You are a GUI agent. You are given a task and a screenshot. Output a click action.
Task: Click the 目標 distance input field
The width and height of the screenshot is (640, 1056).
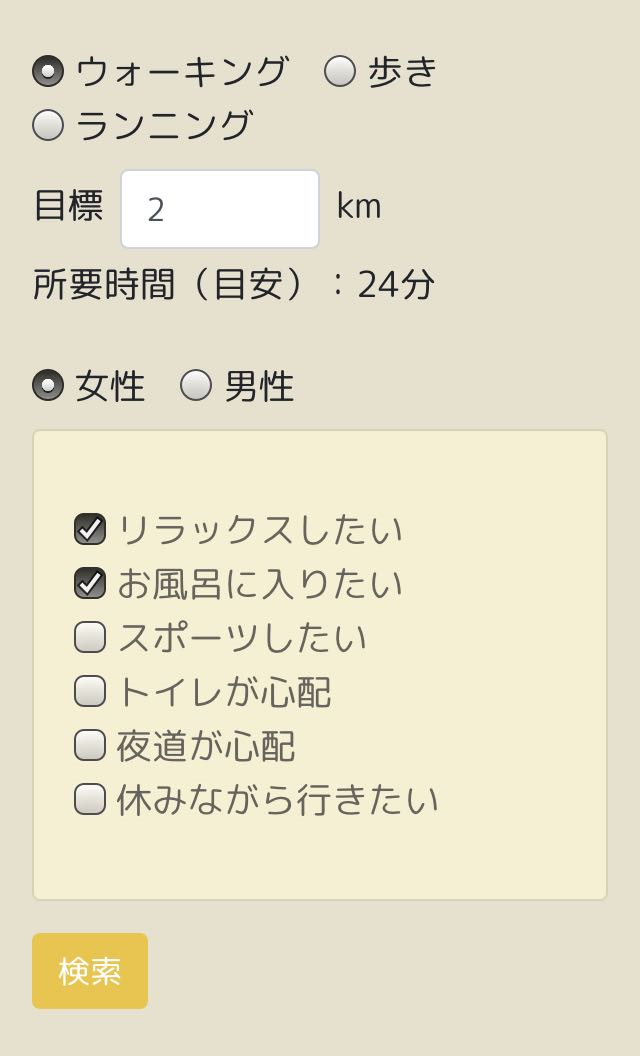220,209
